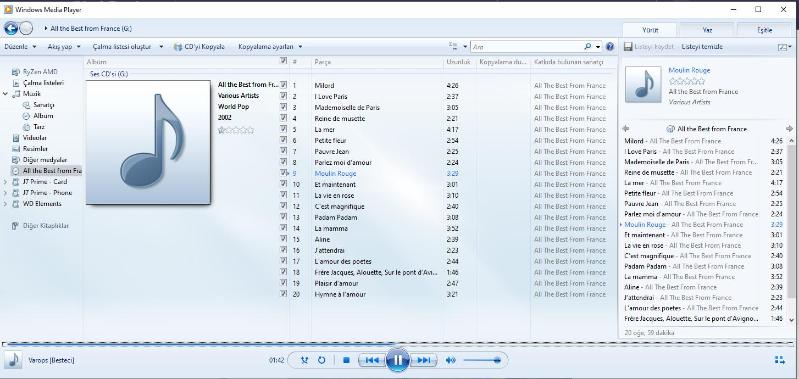The width and height of the screenshot is (799, 379).
Task: Rate Moulin Rouge with stars in list pane
Action: (x=686, y=81)
